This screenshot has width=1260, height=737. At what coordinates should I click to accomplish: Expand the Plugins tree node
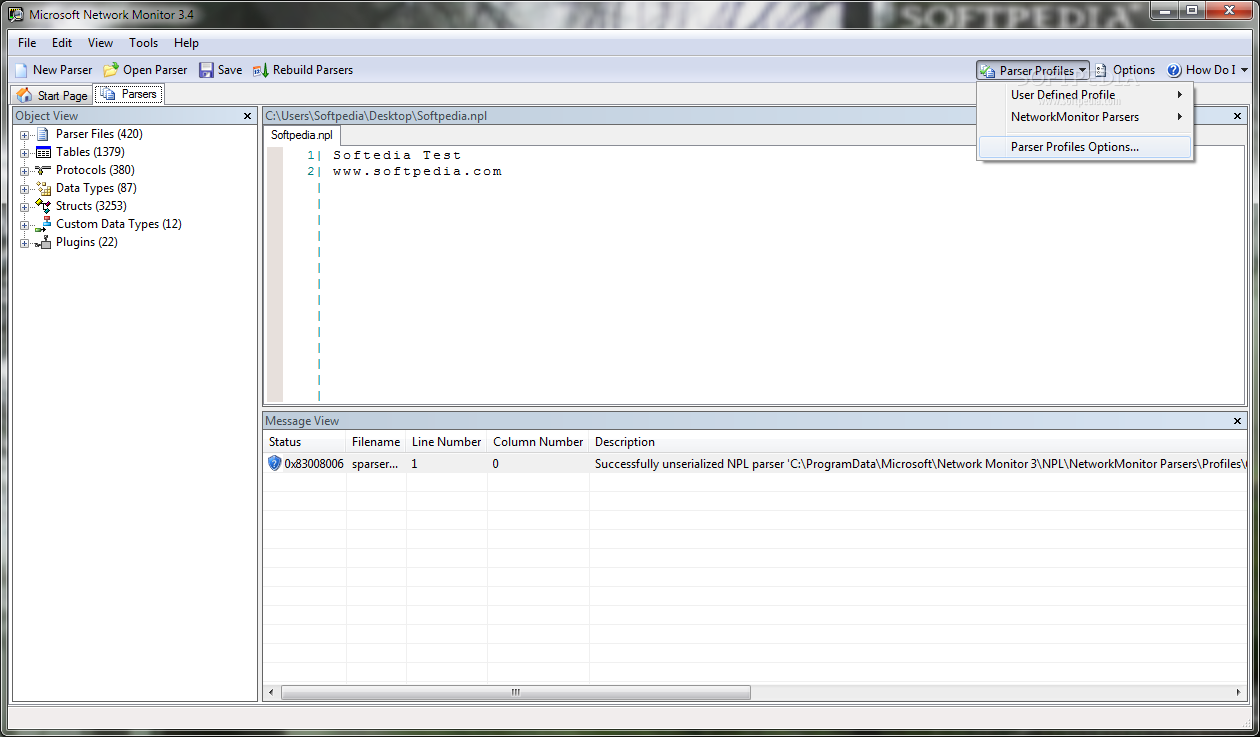pyautogui.click(x=25, y=242)
